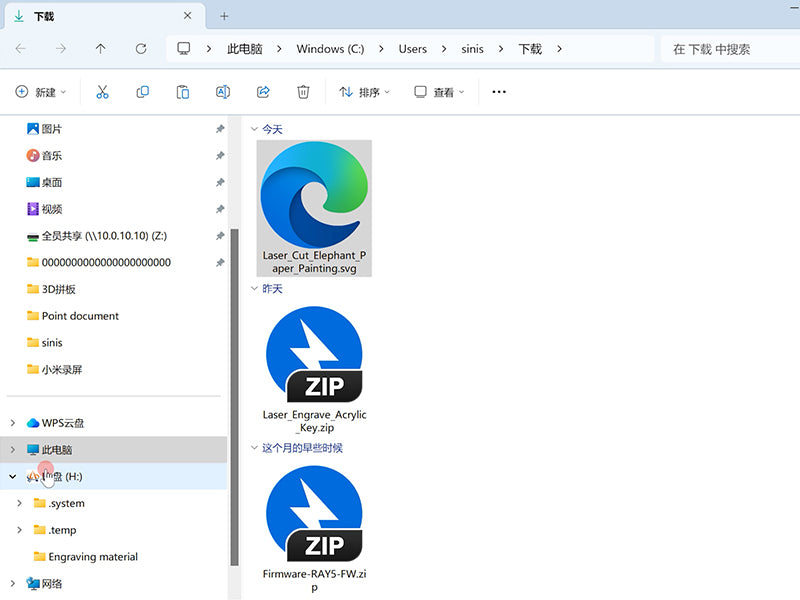The height and width of the screenshot is (600, 800).
Task: Go up one folder level
Action: pyautogui.click(x=101, y=49)
